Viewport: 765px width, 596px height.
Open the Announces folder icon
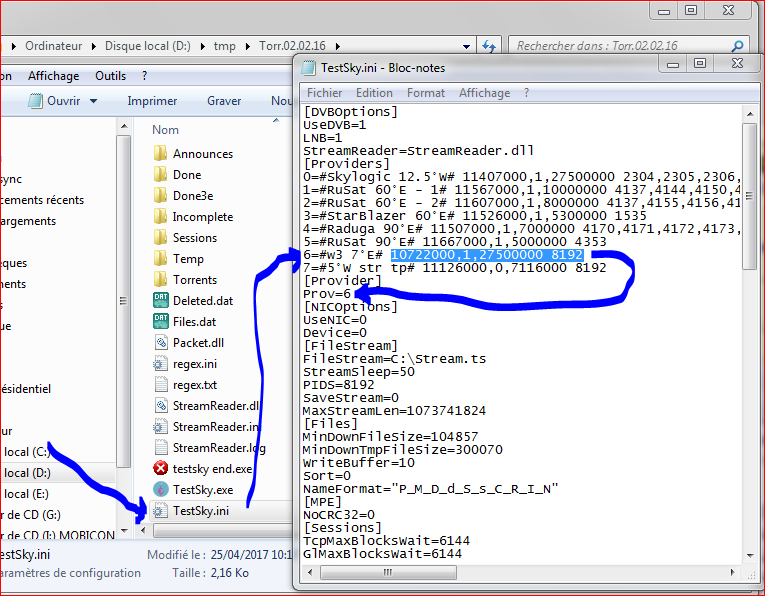click(x=160, y=153)
